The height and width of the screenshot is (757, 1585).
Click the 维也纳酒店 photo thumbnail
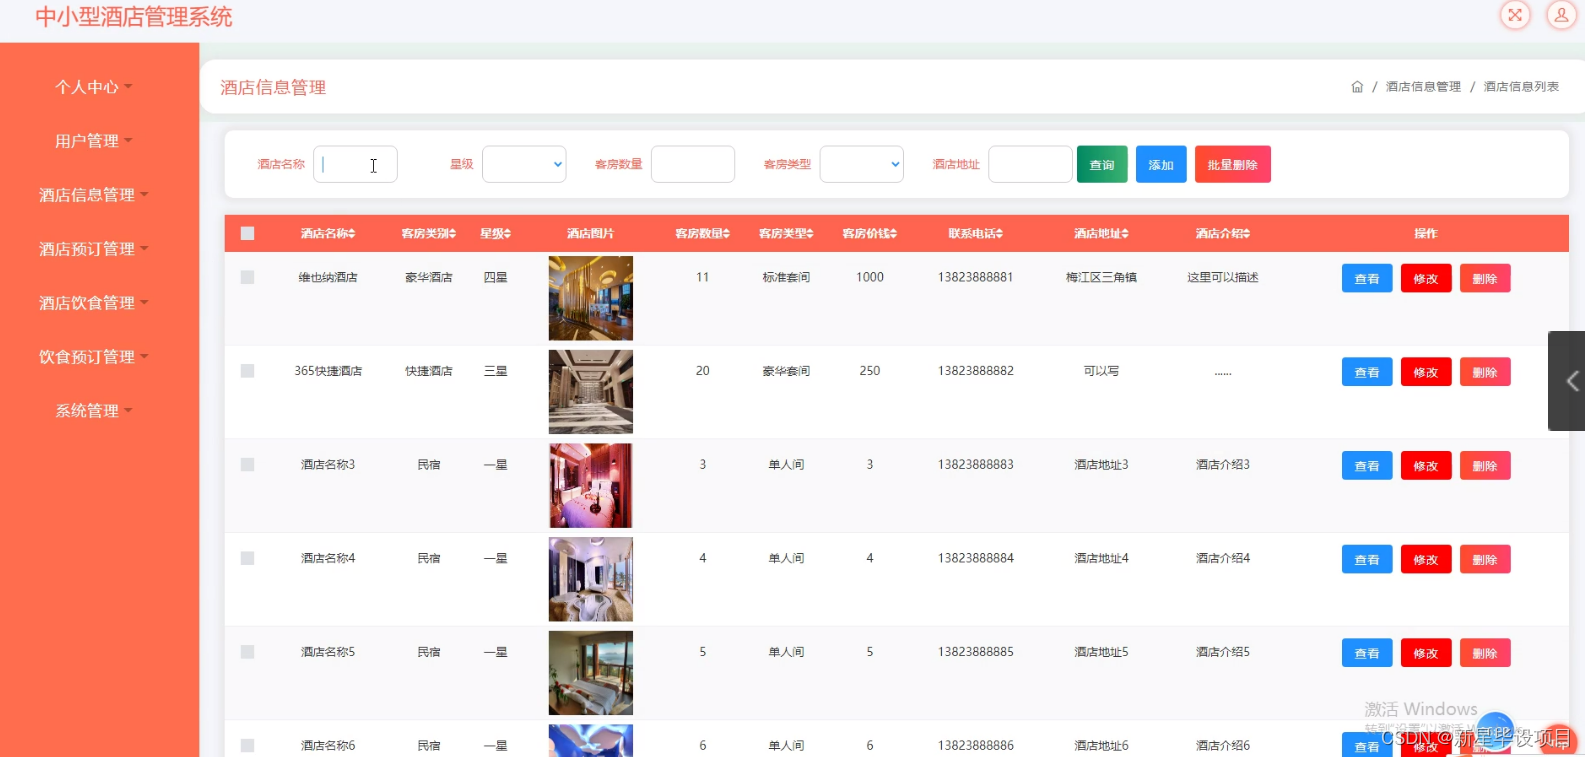[x=590, y=298]
